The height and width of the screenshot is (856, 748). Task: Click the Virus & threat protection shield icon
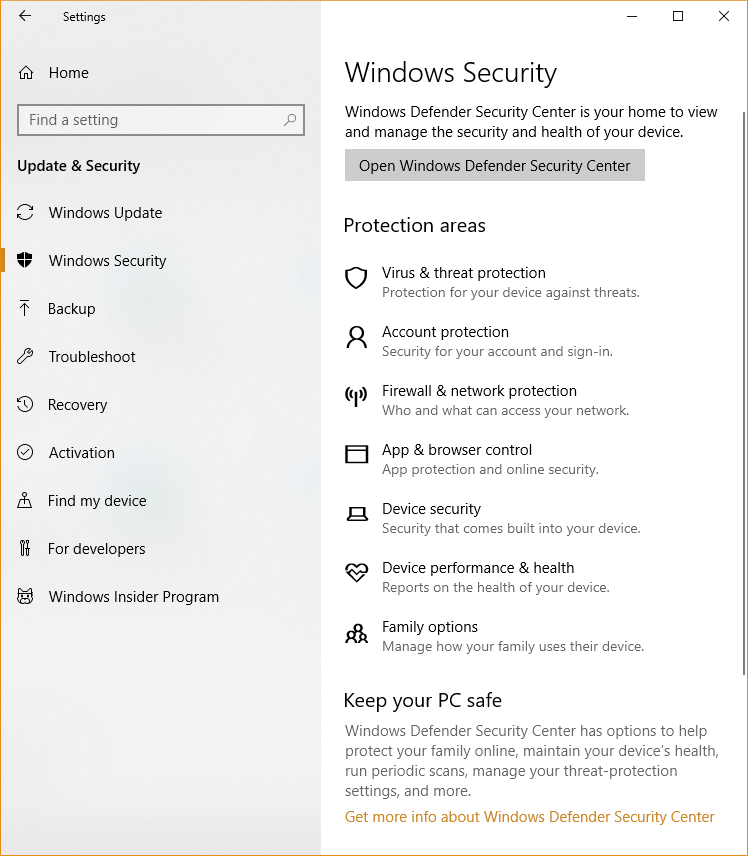[x=356, y=278]
